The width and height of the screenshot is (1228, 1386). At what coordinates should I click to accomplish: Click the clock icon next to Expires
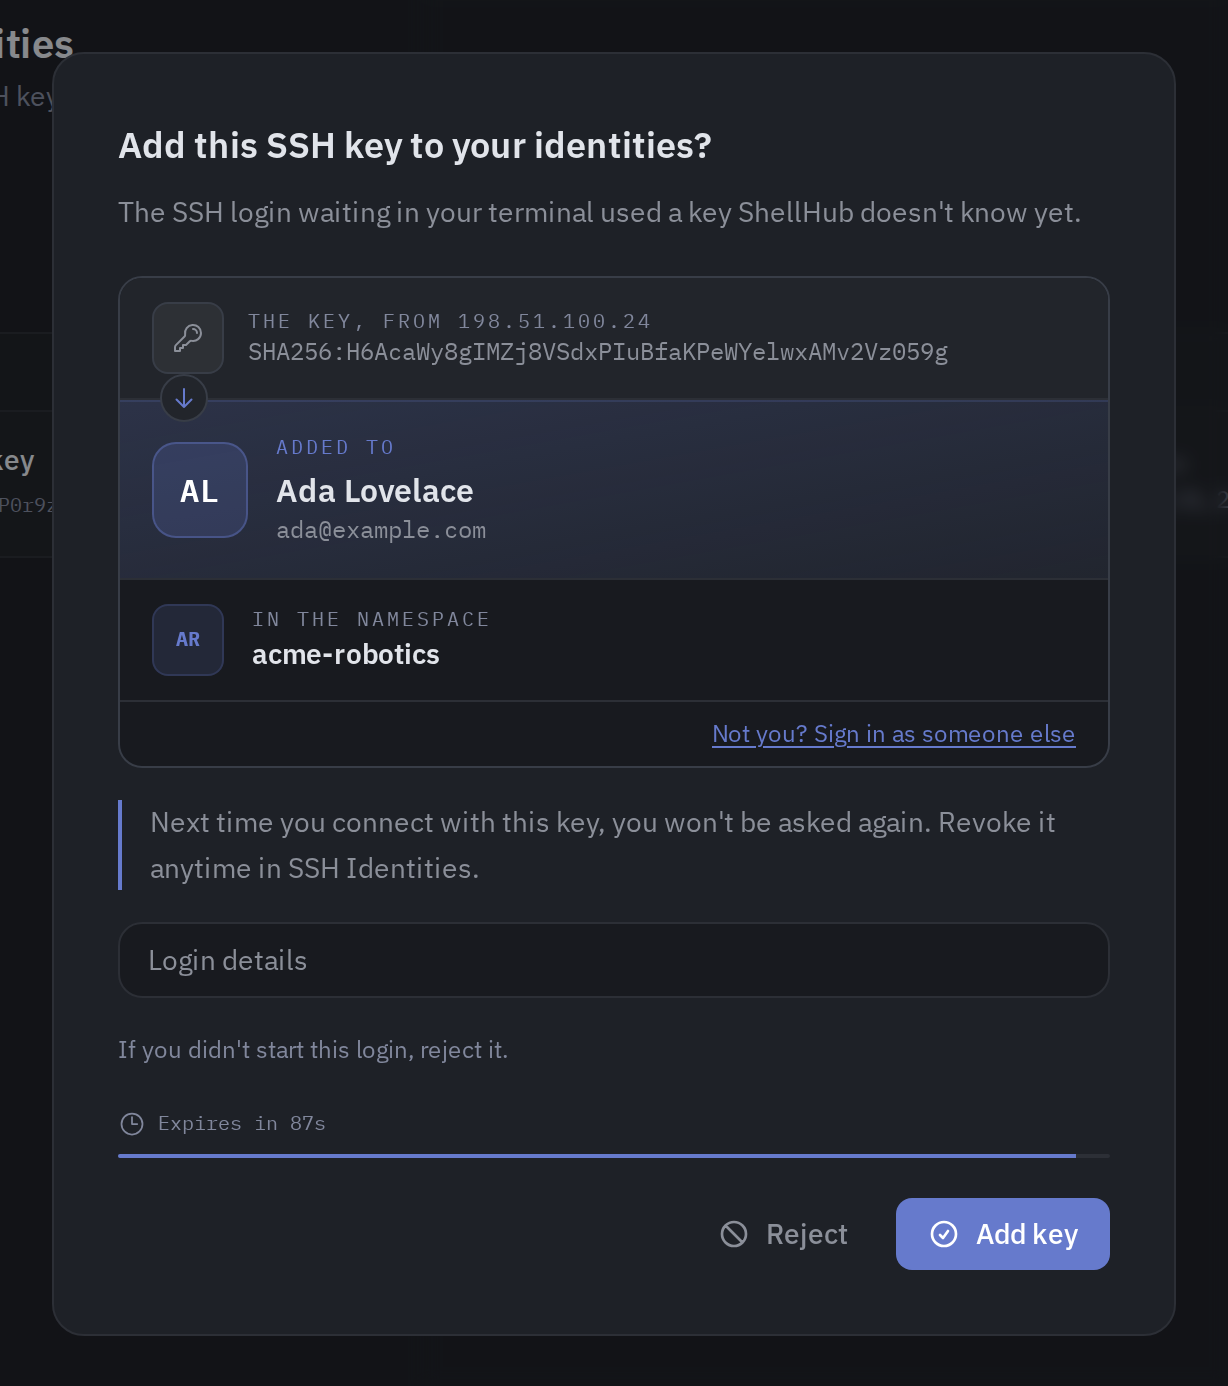(x=132, y=1124)
